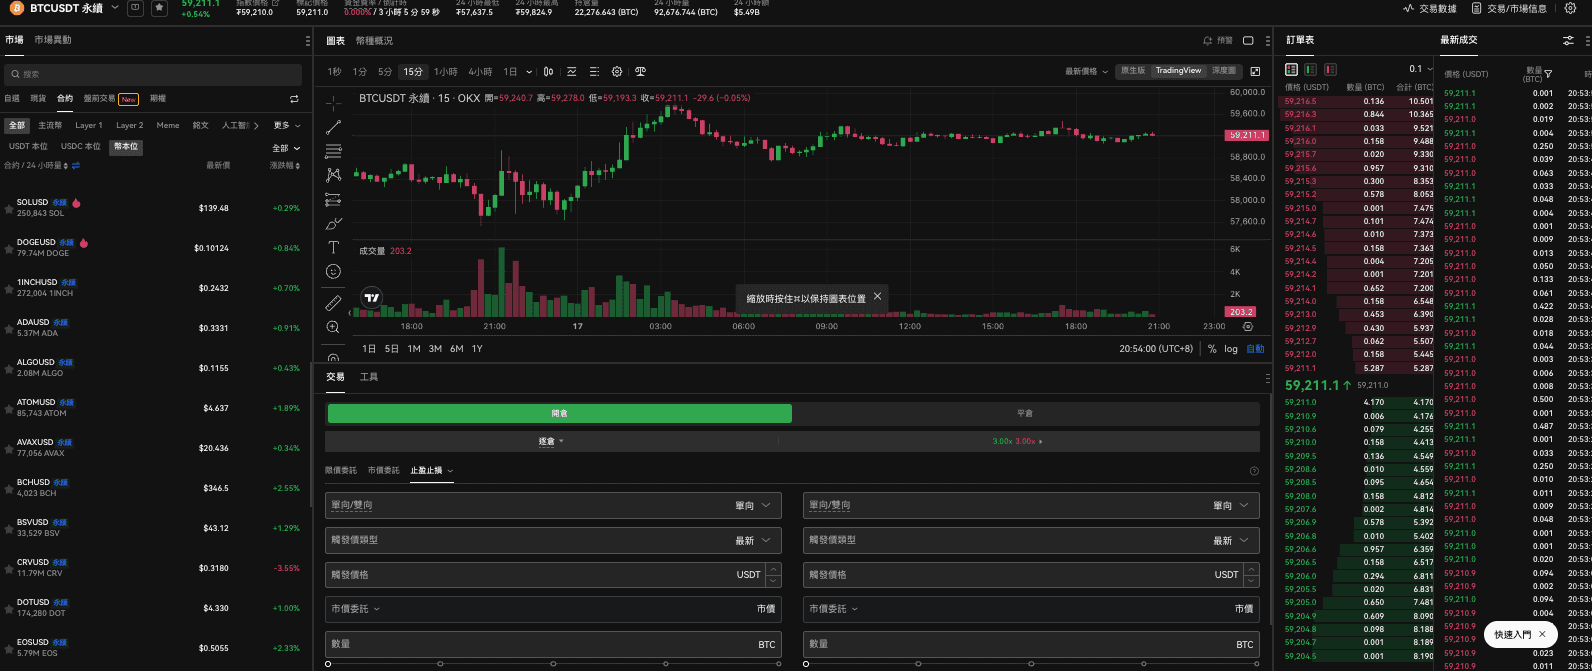Pick the text annotation tool

(333, 247)
